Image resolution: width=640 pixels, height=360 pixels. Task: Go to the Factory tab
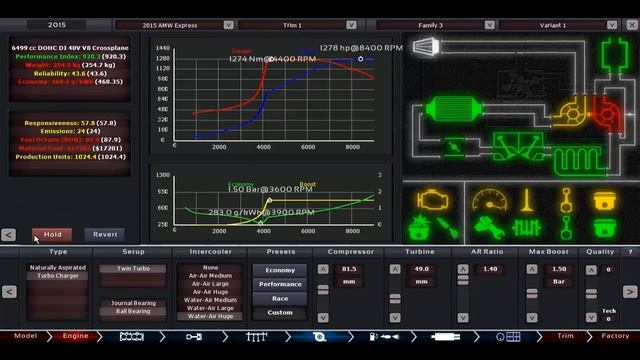click(615, 336)
